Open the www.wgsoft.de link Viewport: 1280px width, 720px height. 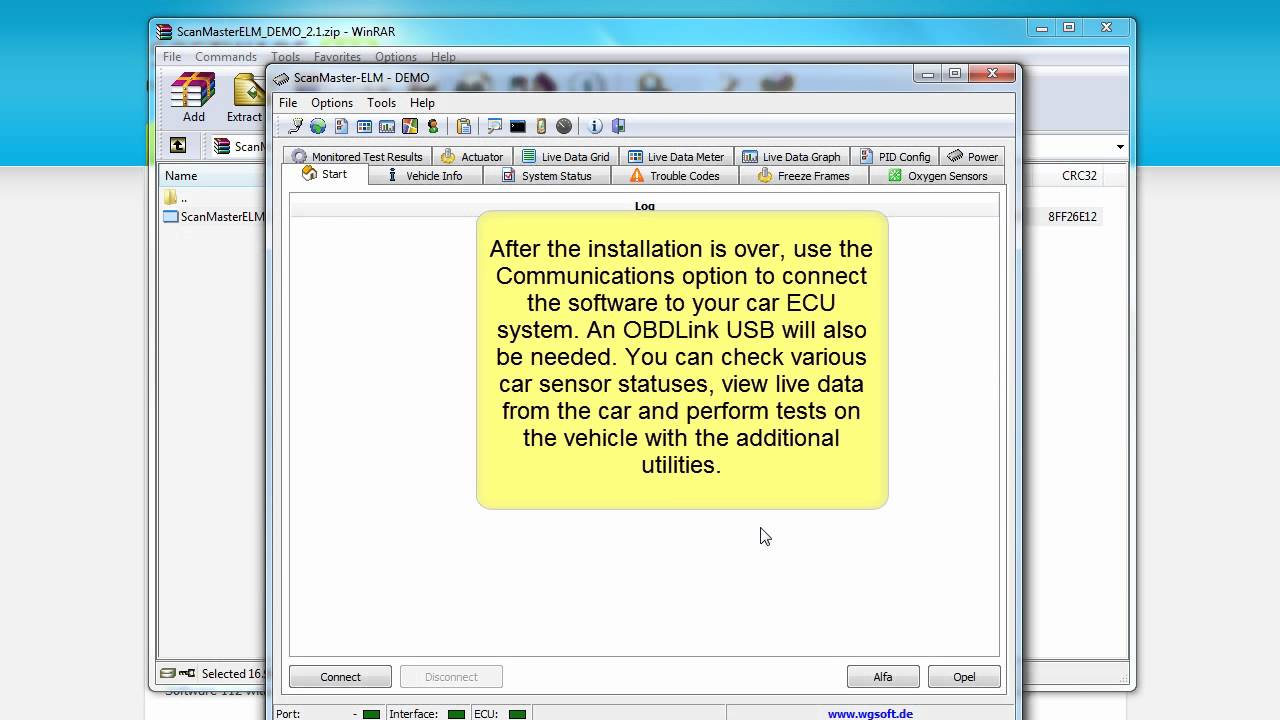point(870,714)
